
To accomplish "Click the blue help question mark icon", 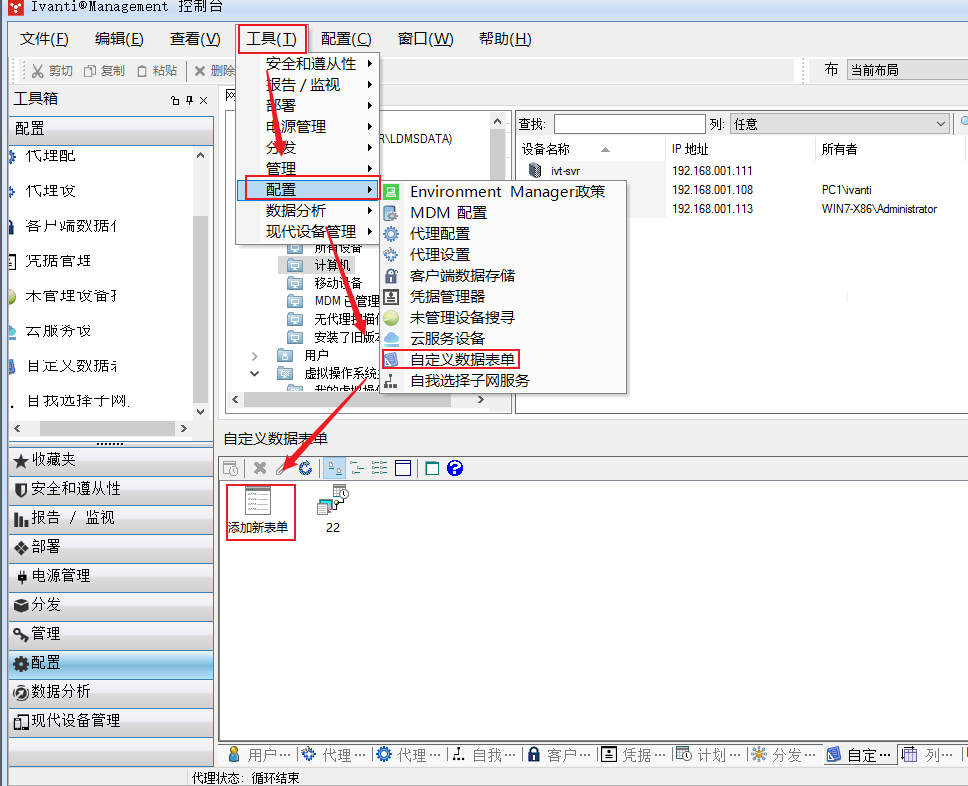I will coord(455,468).
